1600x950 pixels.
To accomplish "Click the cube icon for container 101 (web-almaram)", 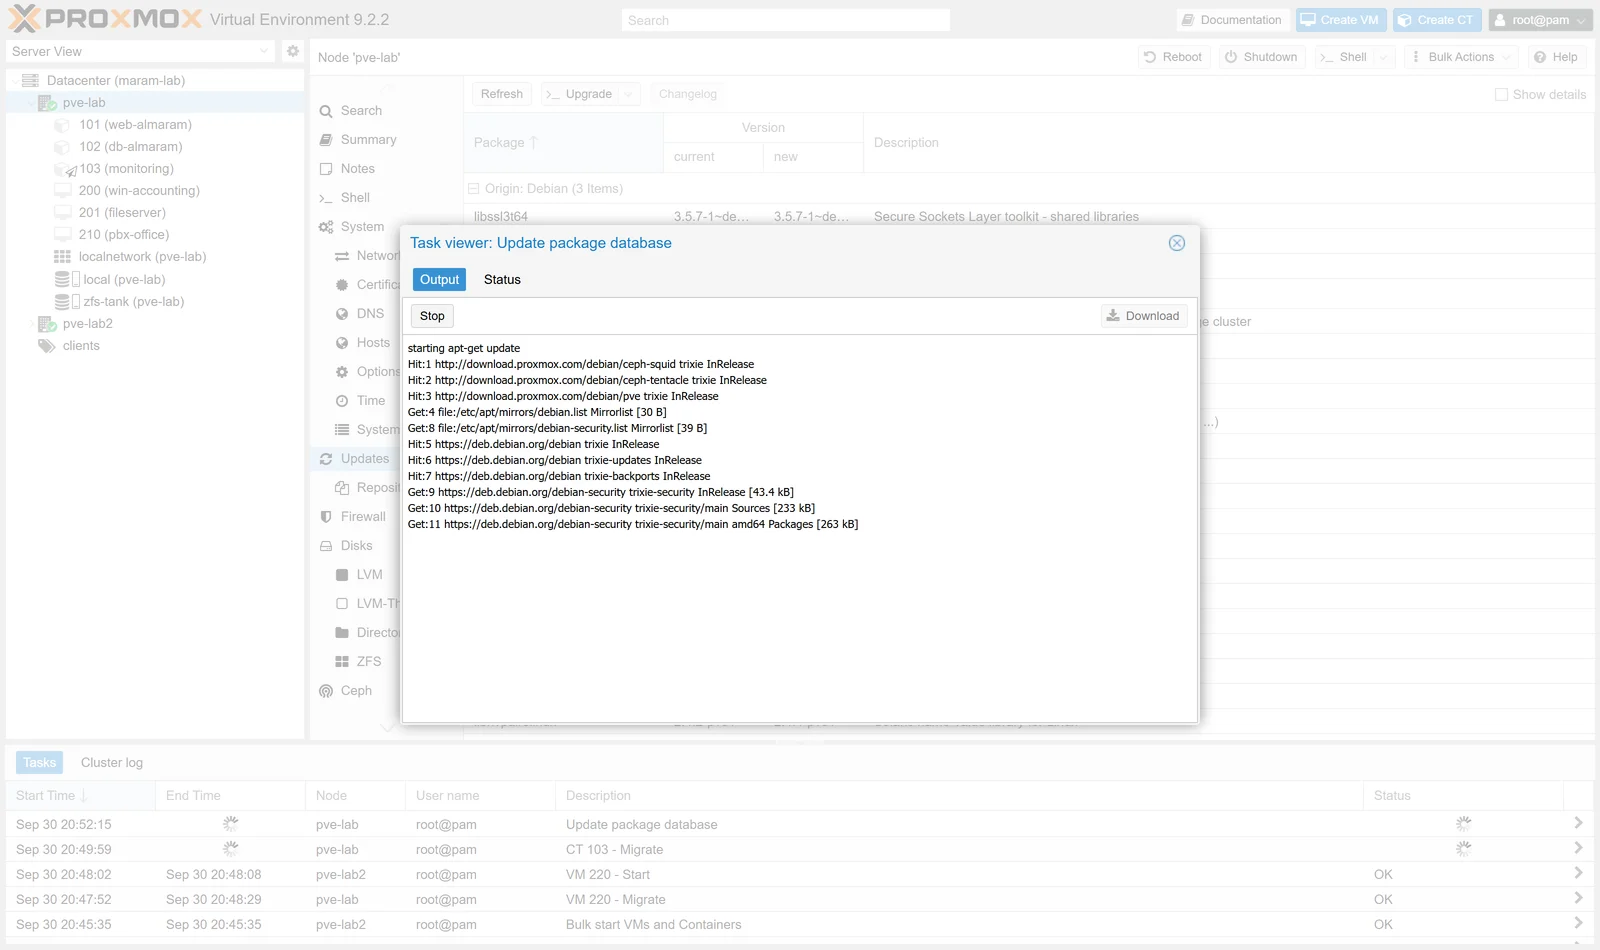I will (62, 125).
